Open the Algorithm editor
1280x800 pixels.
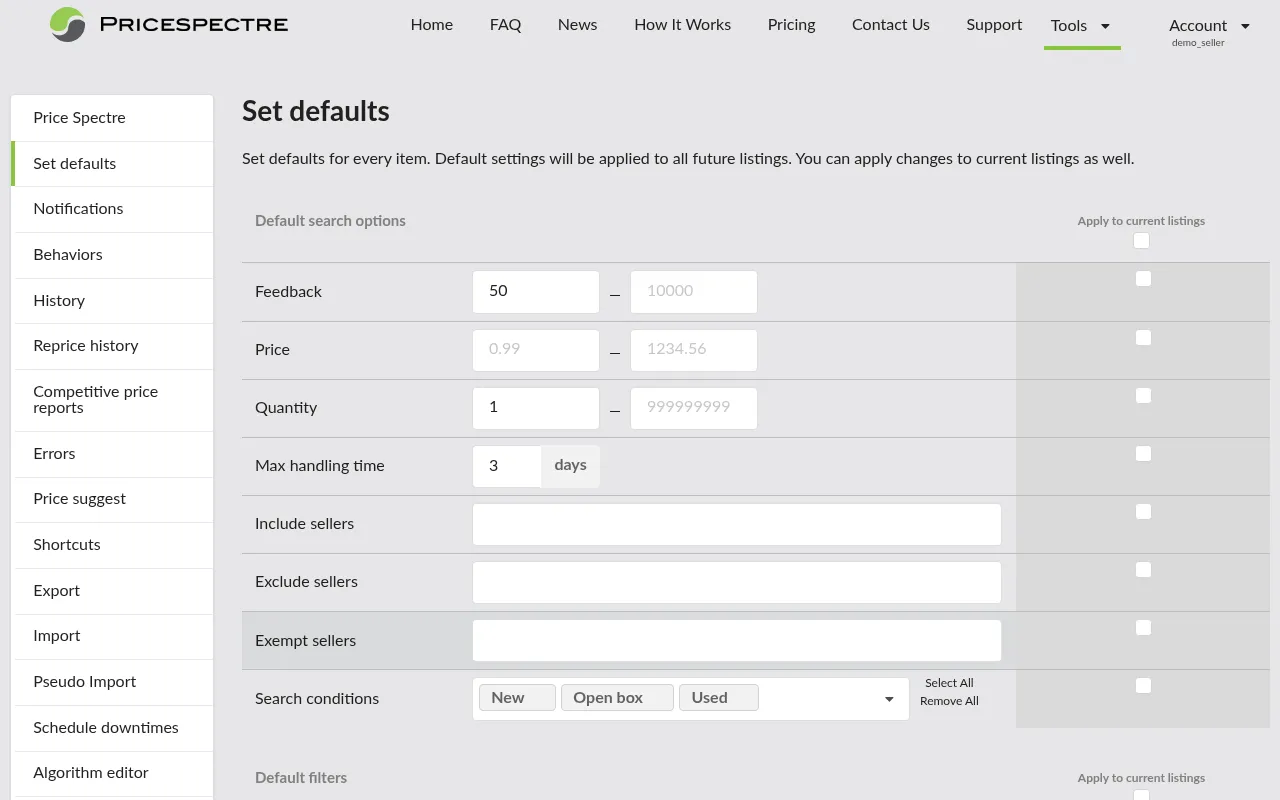(91, 773)
